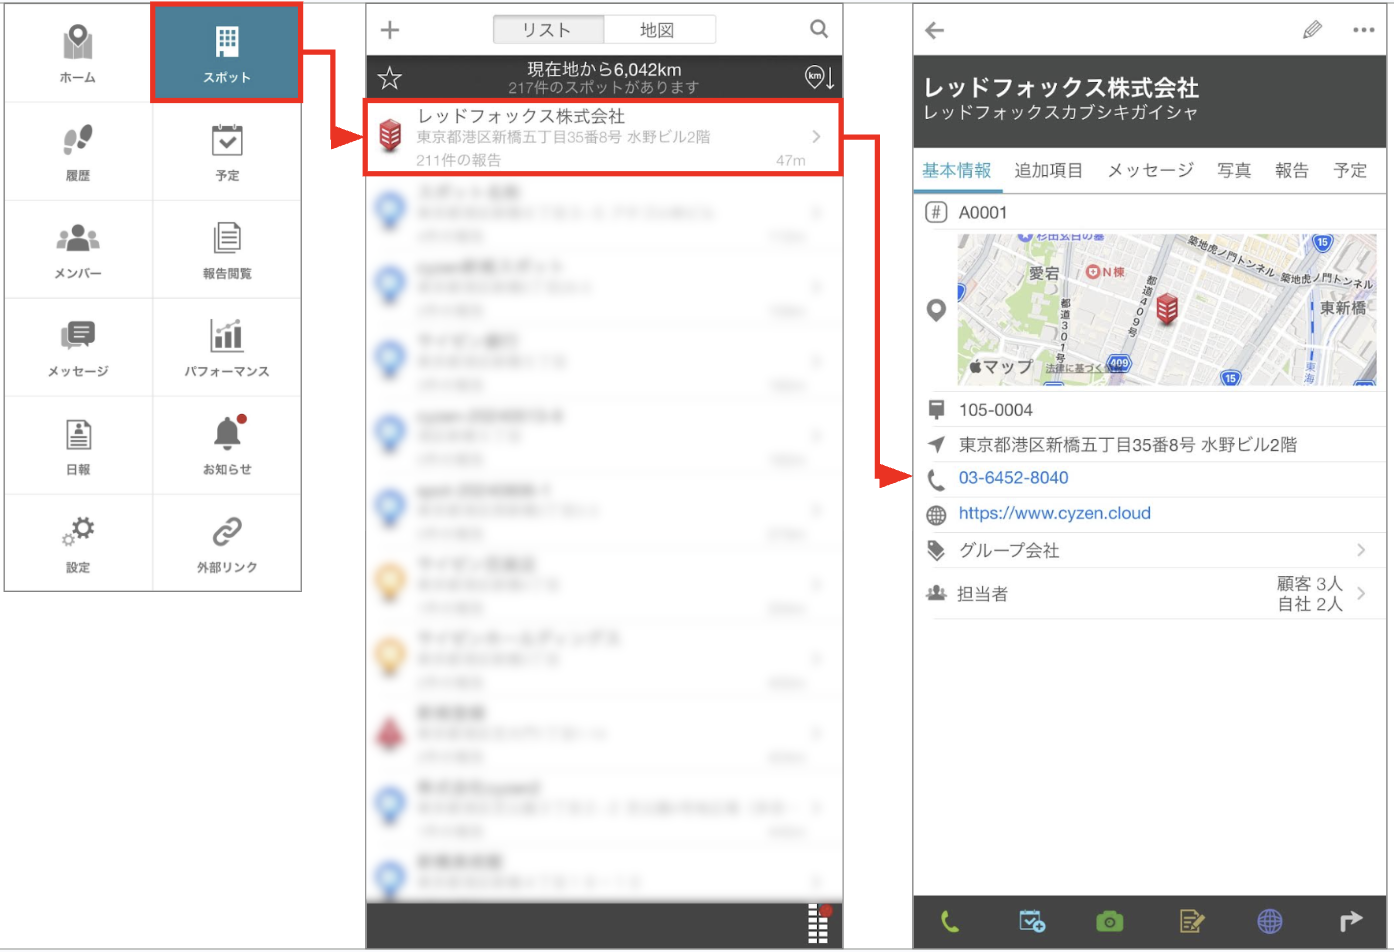Edit spot with the pencil icon
This screenshot has height=952, width=1394.
pos(1312,30)
